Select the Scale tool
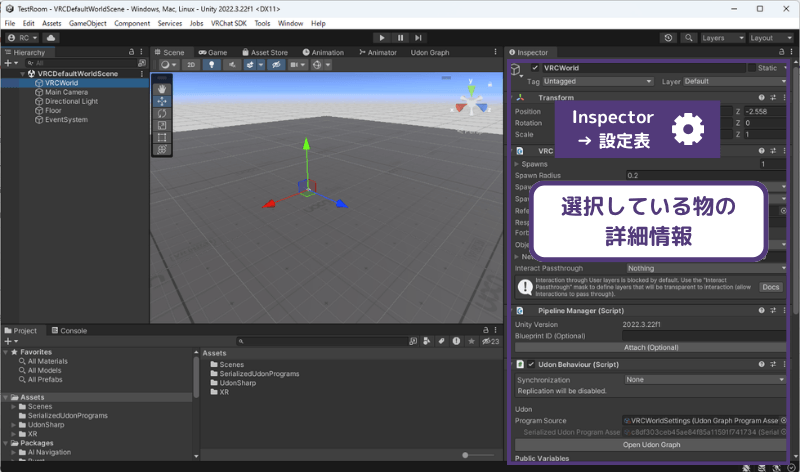The height and width of the screenshot is (472, 800). (162, 126)
